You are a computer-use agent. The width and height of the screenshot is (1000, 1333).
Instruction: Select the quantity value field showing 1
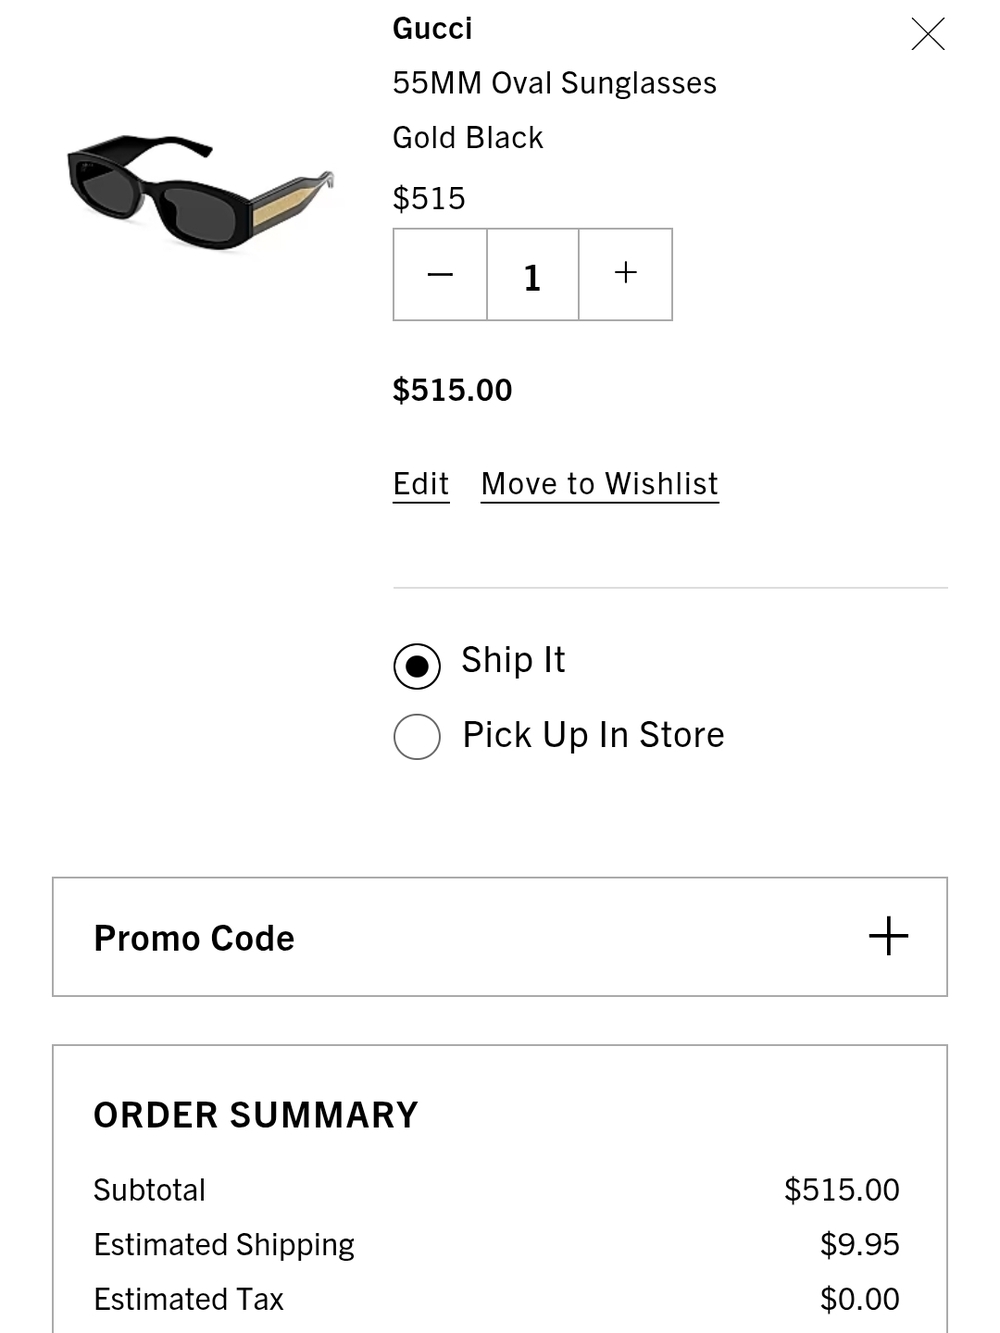(x=532, y=274)
